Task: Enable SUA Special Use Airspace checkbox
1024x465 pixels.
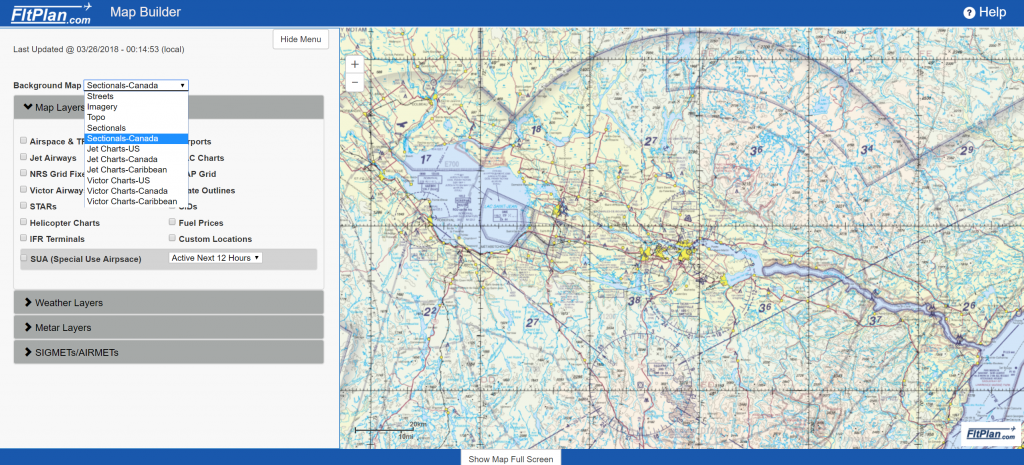Action: pyautogui.click(x=23, y=258)
